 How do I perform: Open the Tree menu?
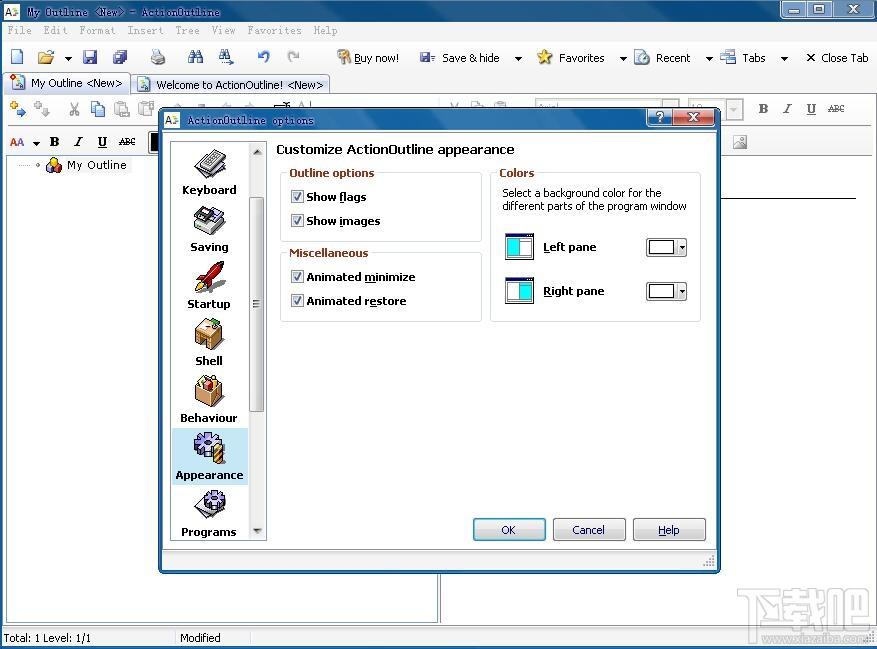pos(187,30)
